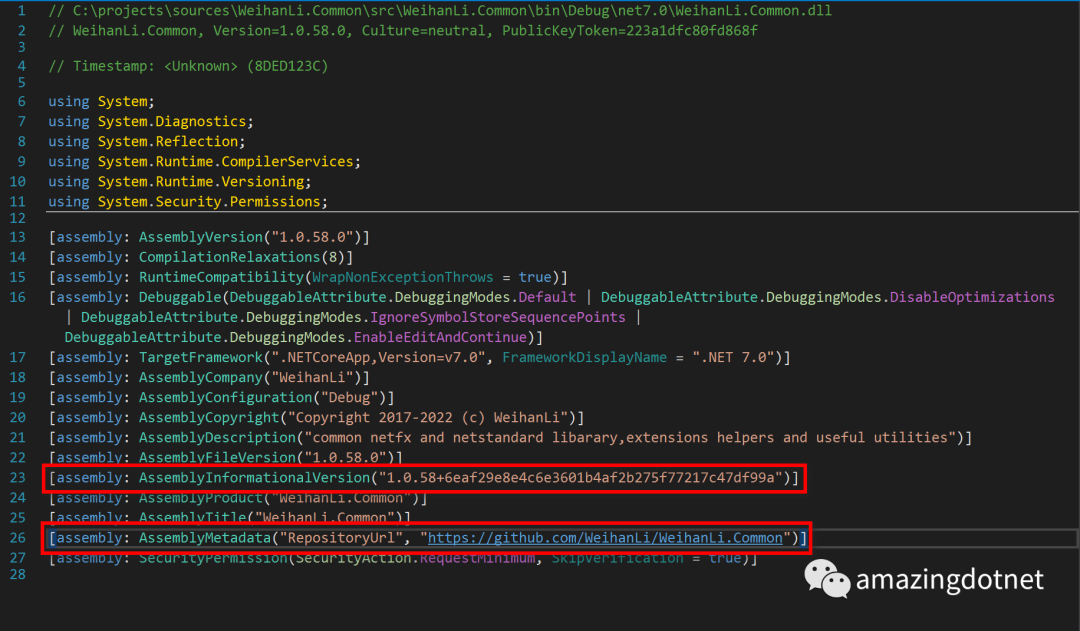Click the 'using System;' directive
1080x631 pixels.
tap(101, 101)
